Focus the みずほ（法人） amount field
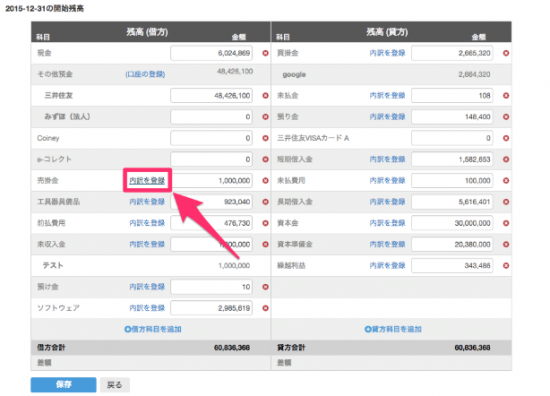This screenshot has height=396, width=550. point(212,117)
